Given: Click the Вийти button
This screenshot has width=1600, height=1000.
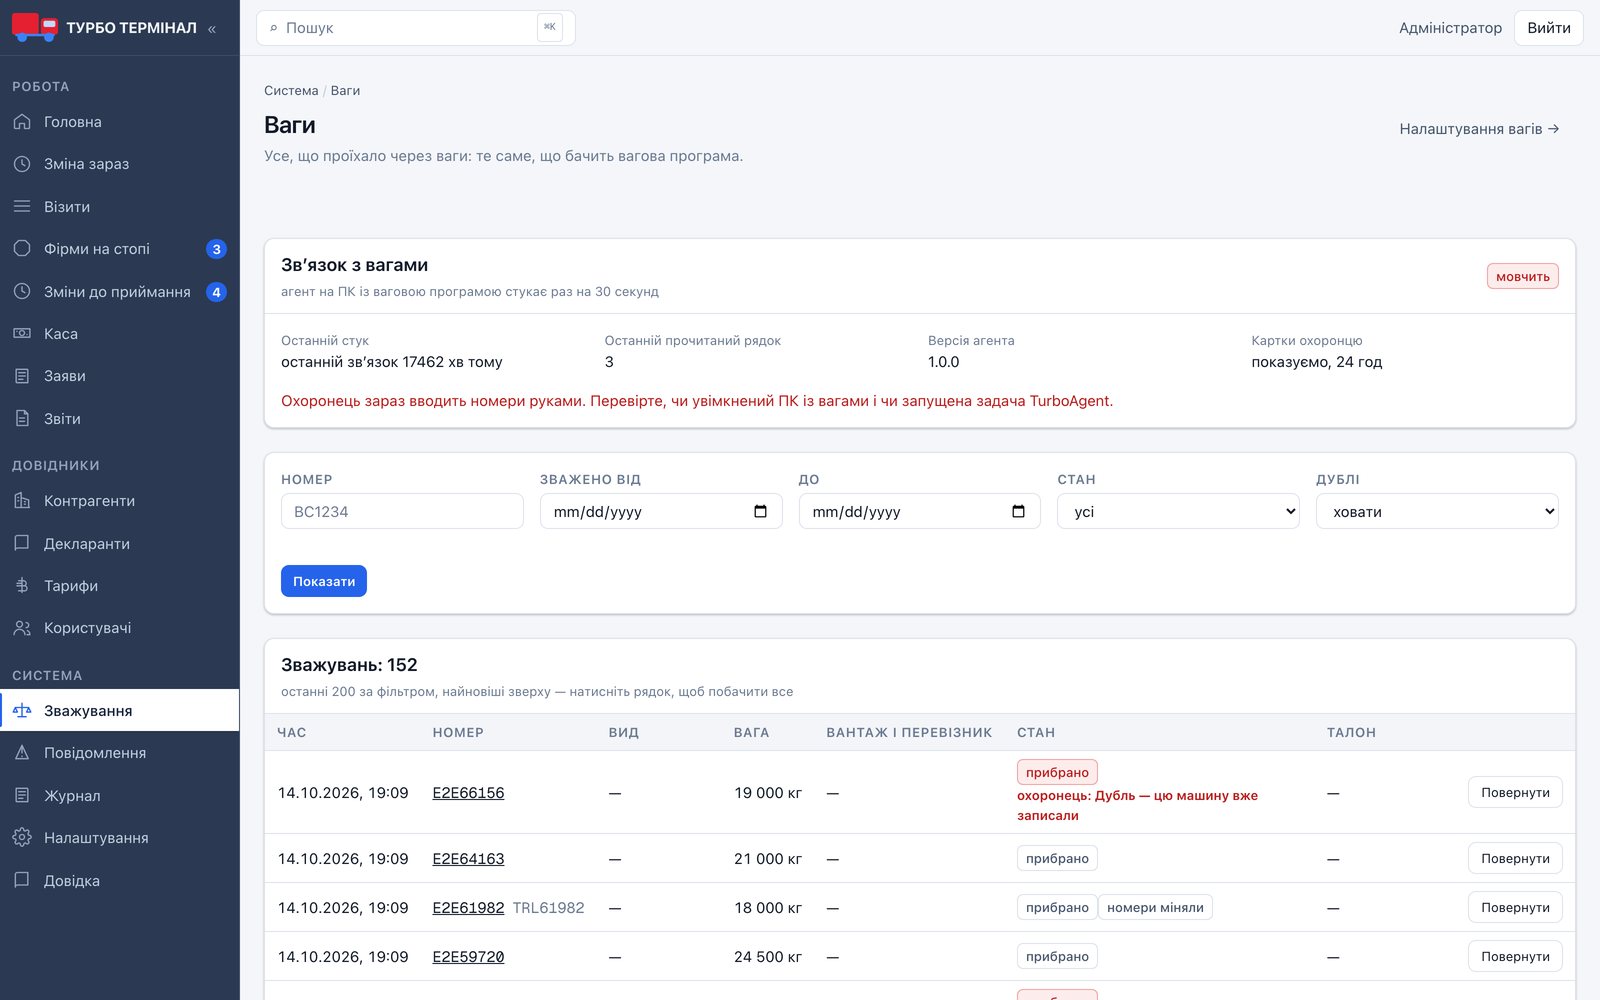Looking at the screenshot, I should pyautogui.click(x=1549, y=28).
